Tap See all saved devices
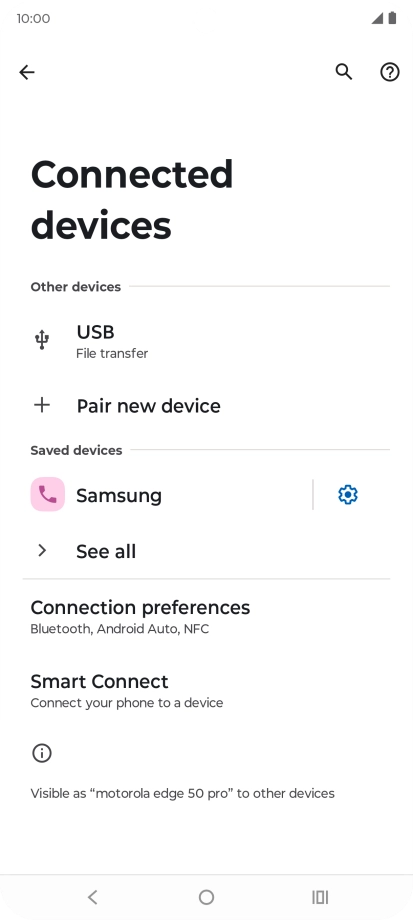 pyautogui.click(x=206, y=551)
